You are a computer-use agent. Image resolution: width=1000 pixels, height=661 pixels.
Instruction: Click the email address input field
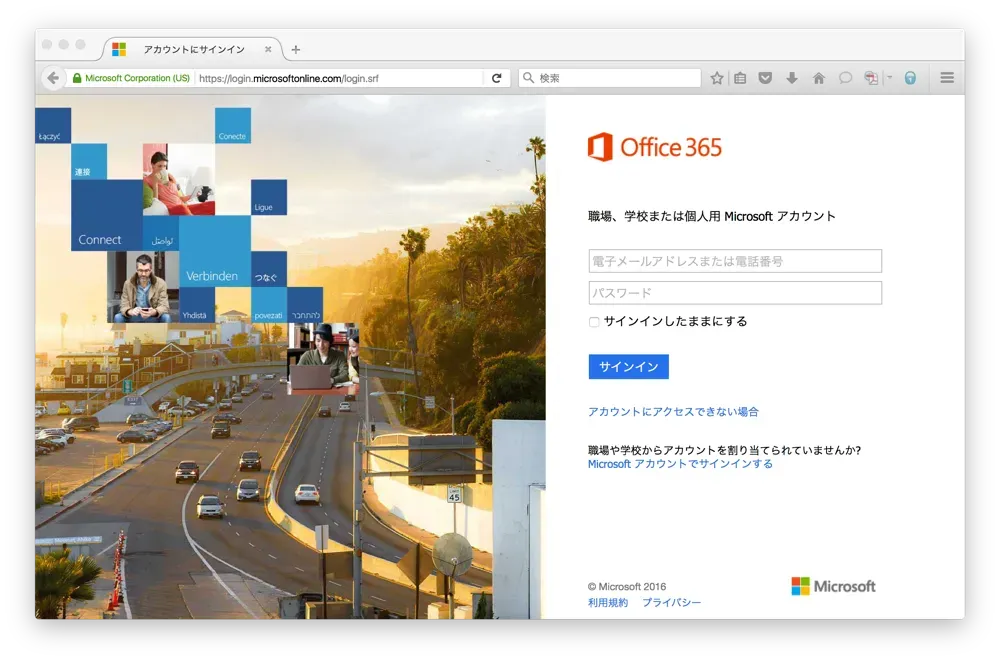(734, 260)
